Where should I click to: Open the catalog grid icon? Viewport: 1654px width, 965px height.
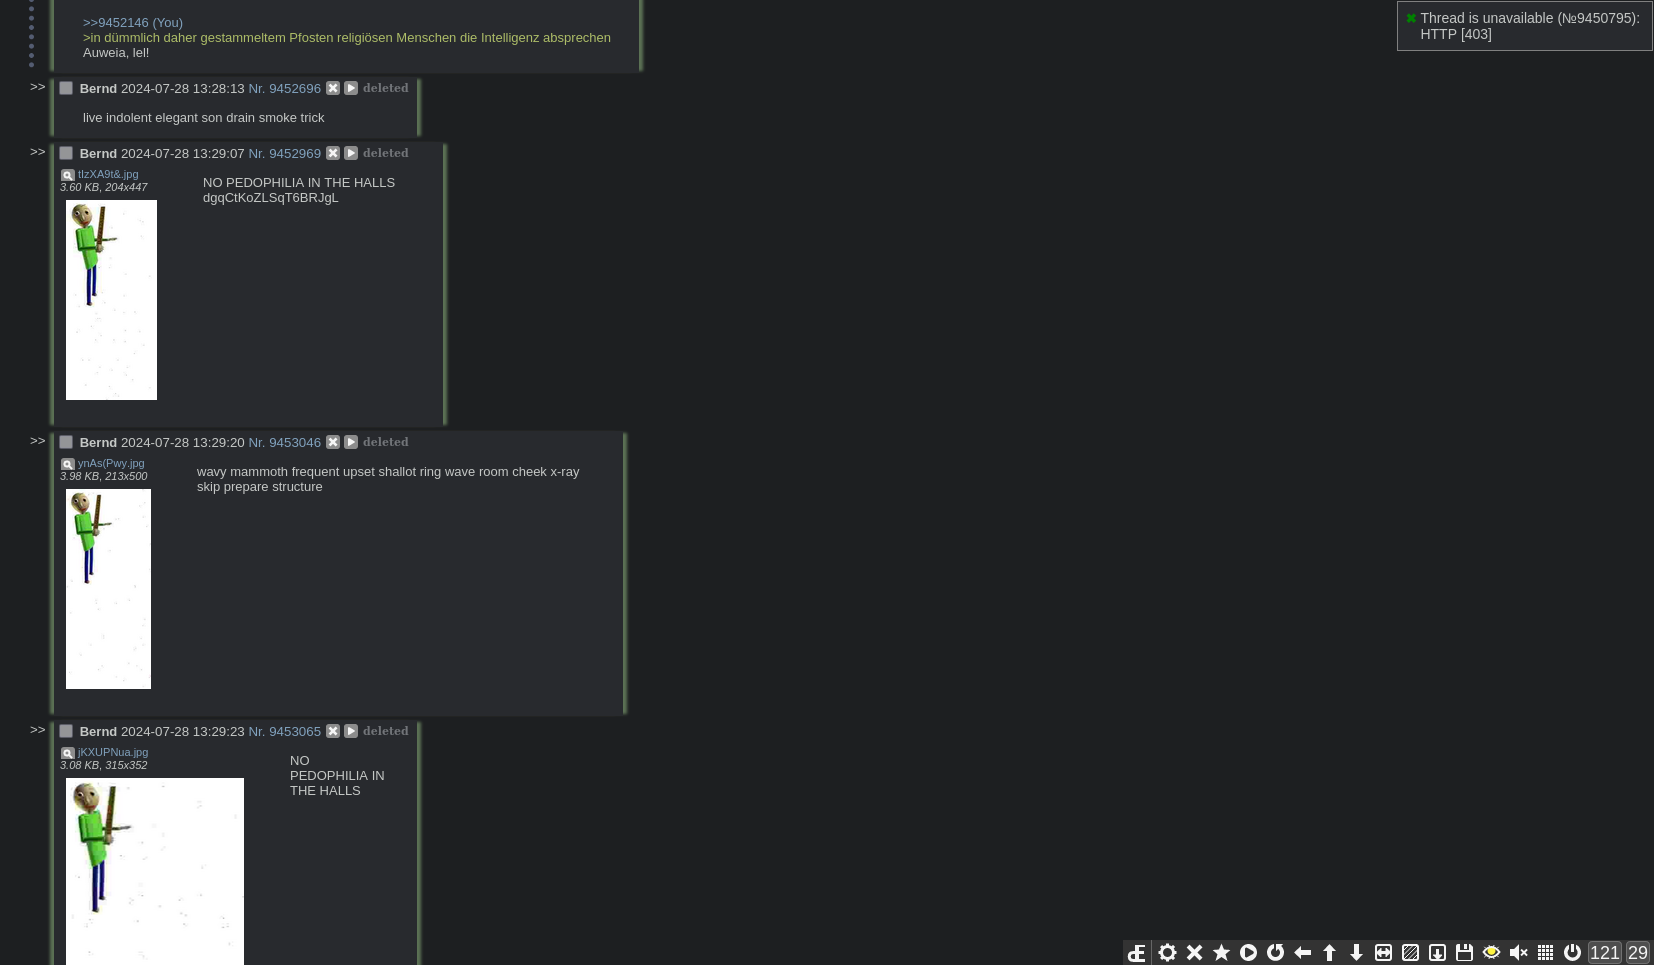coord(1545,953)
